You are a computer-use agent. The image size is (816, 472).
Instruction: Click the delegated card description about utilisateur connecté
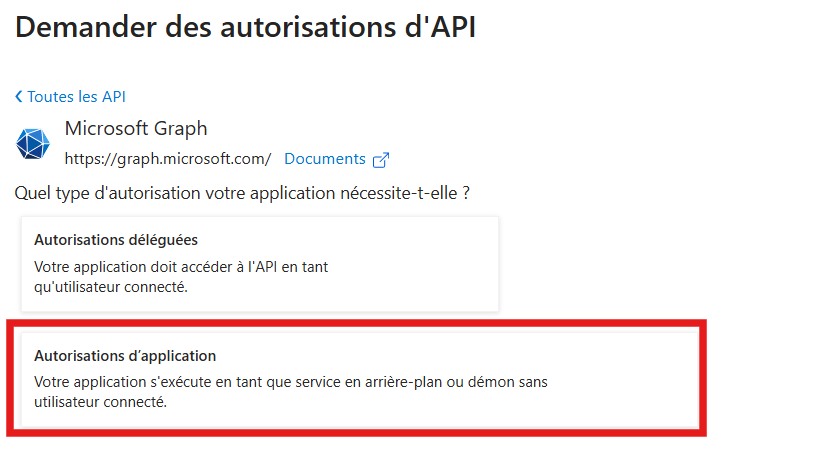point(181,277)
